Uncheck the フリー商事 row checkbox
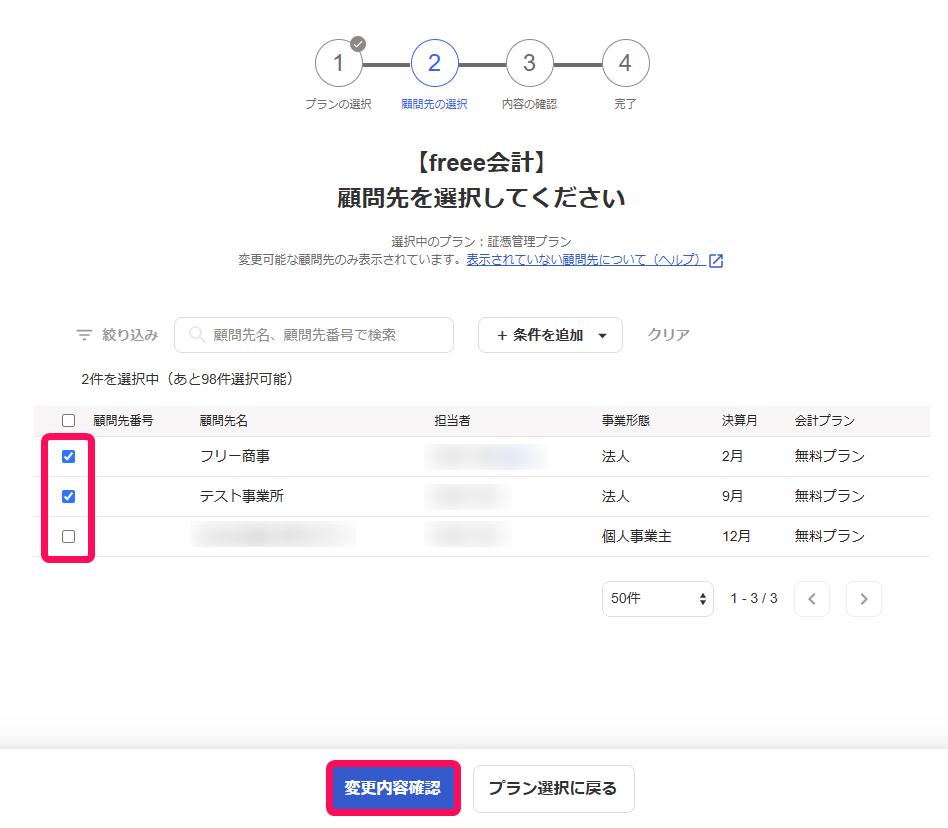948x828 pixels. point(68,456)
